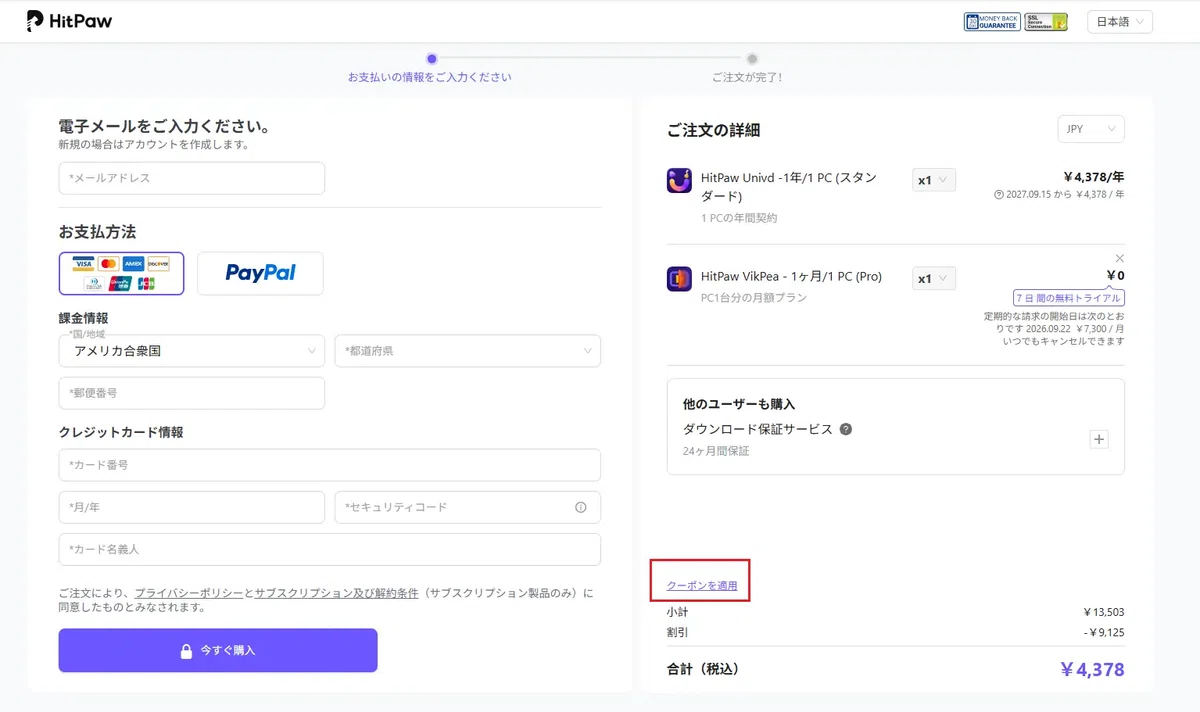Click the ¥4,378/年 price text
Screen dimensions: 1200x712
click(1093, 177)
